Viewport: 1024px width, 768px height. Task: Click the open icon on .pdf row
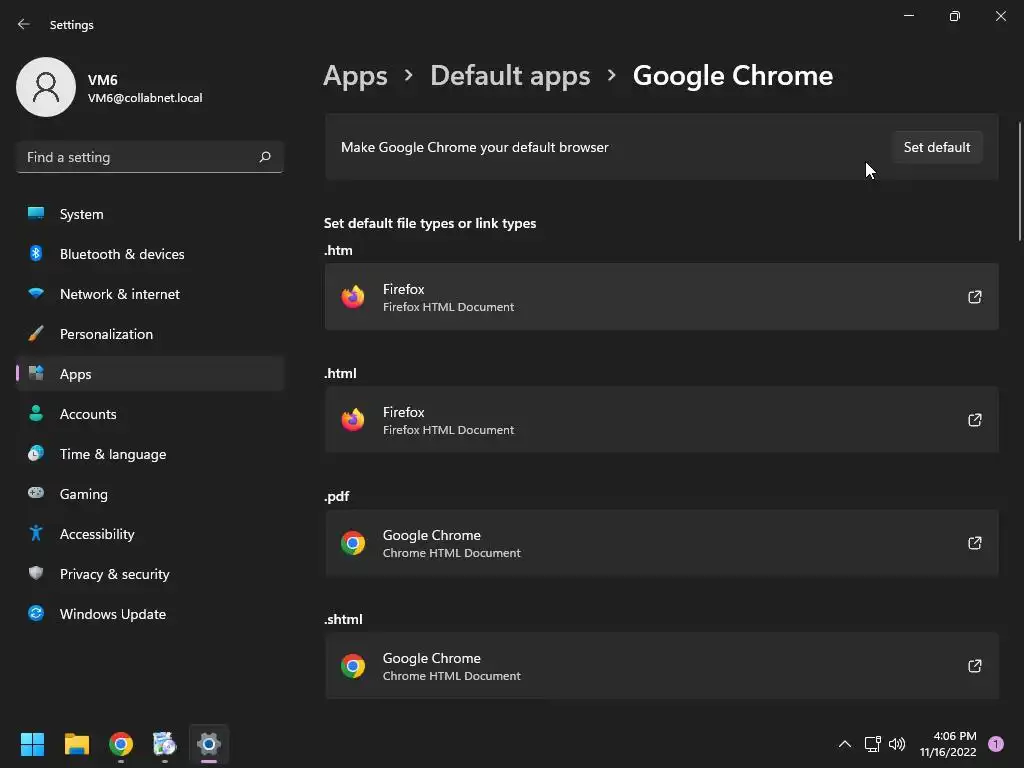[x=974, y=543]
